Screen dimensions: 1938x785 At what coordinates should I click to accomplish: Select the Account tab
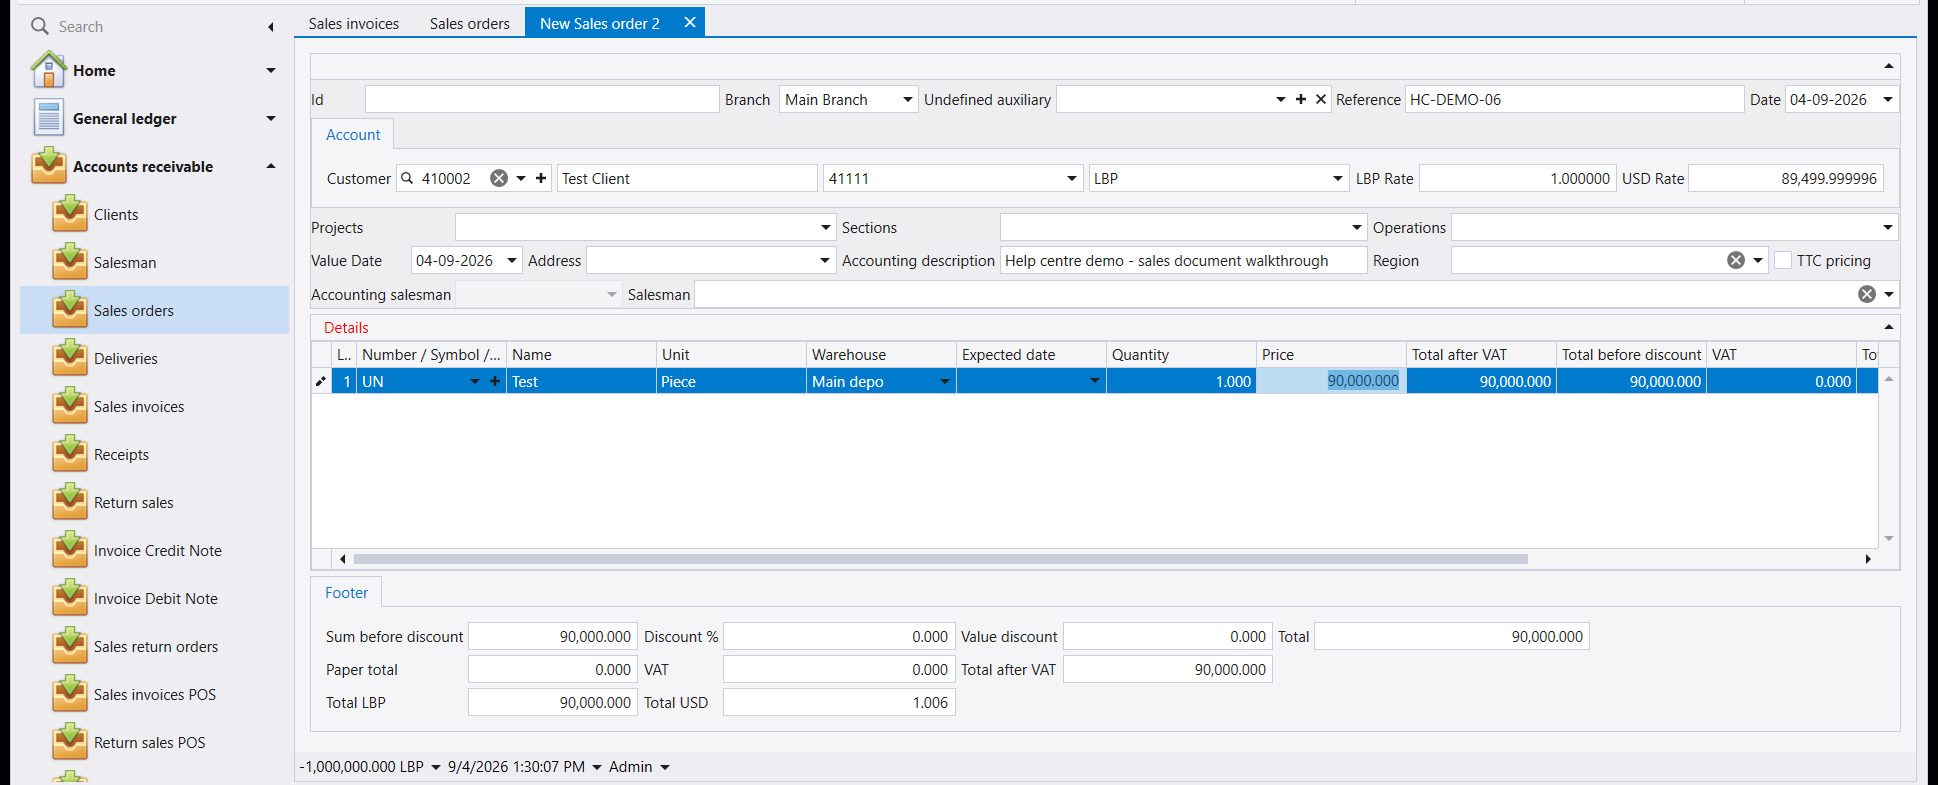click(x=353, y=134)
